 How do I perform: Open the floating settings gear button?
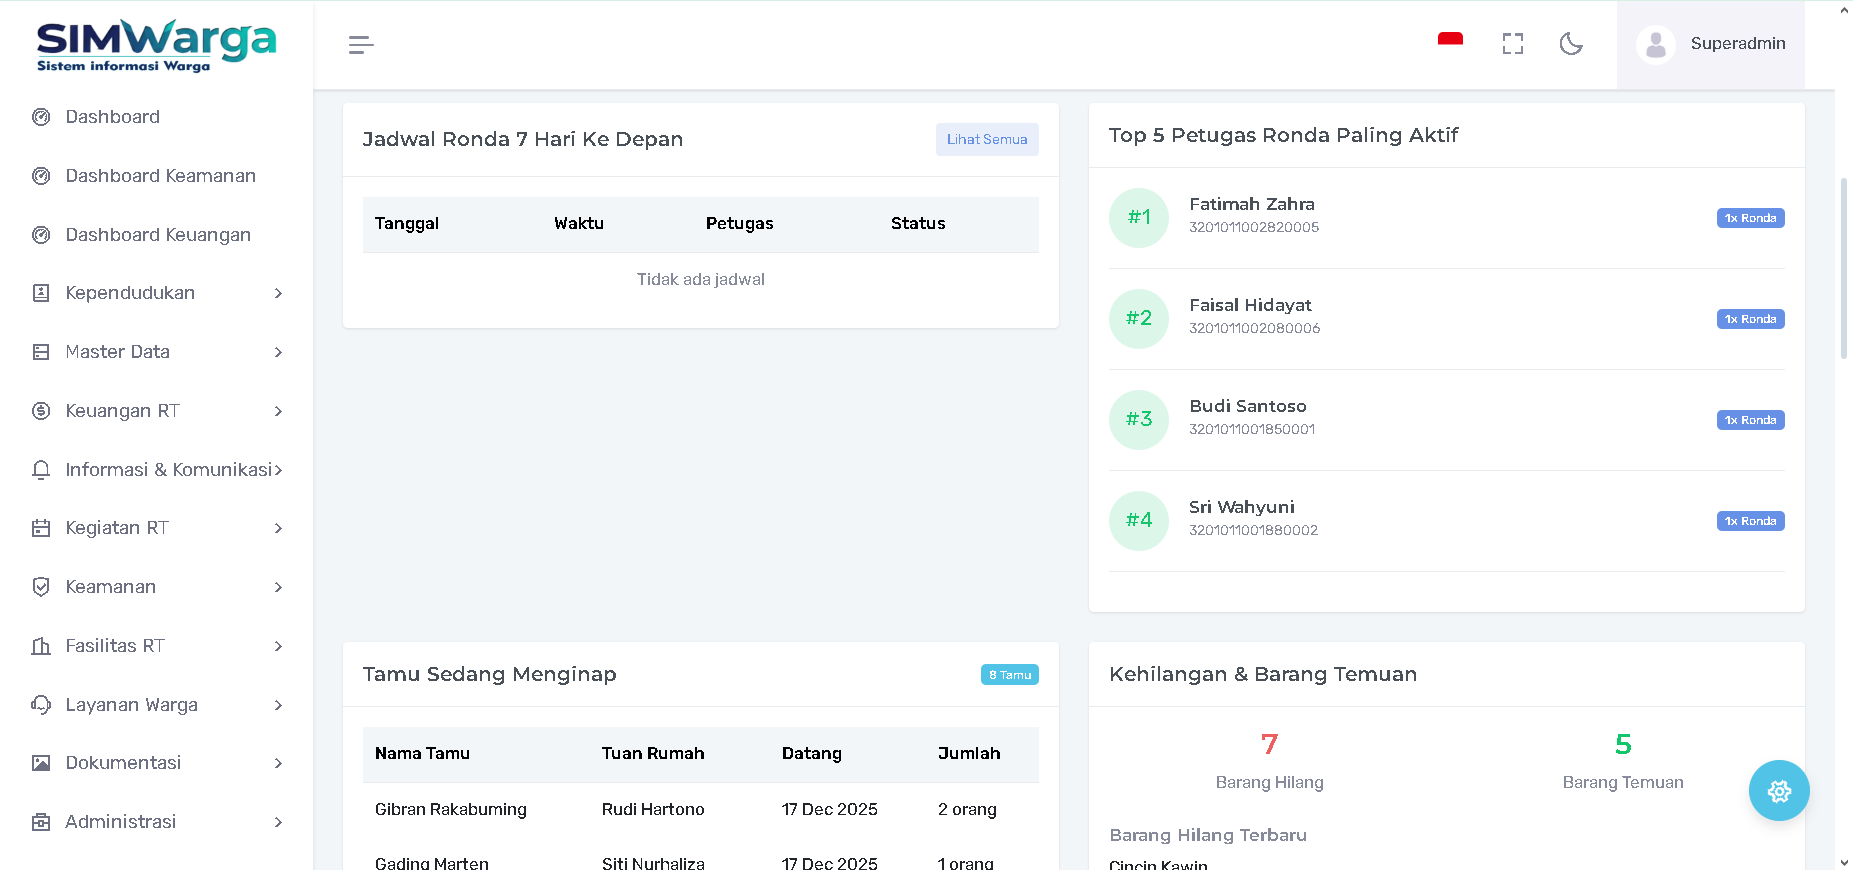(1778, 791)
